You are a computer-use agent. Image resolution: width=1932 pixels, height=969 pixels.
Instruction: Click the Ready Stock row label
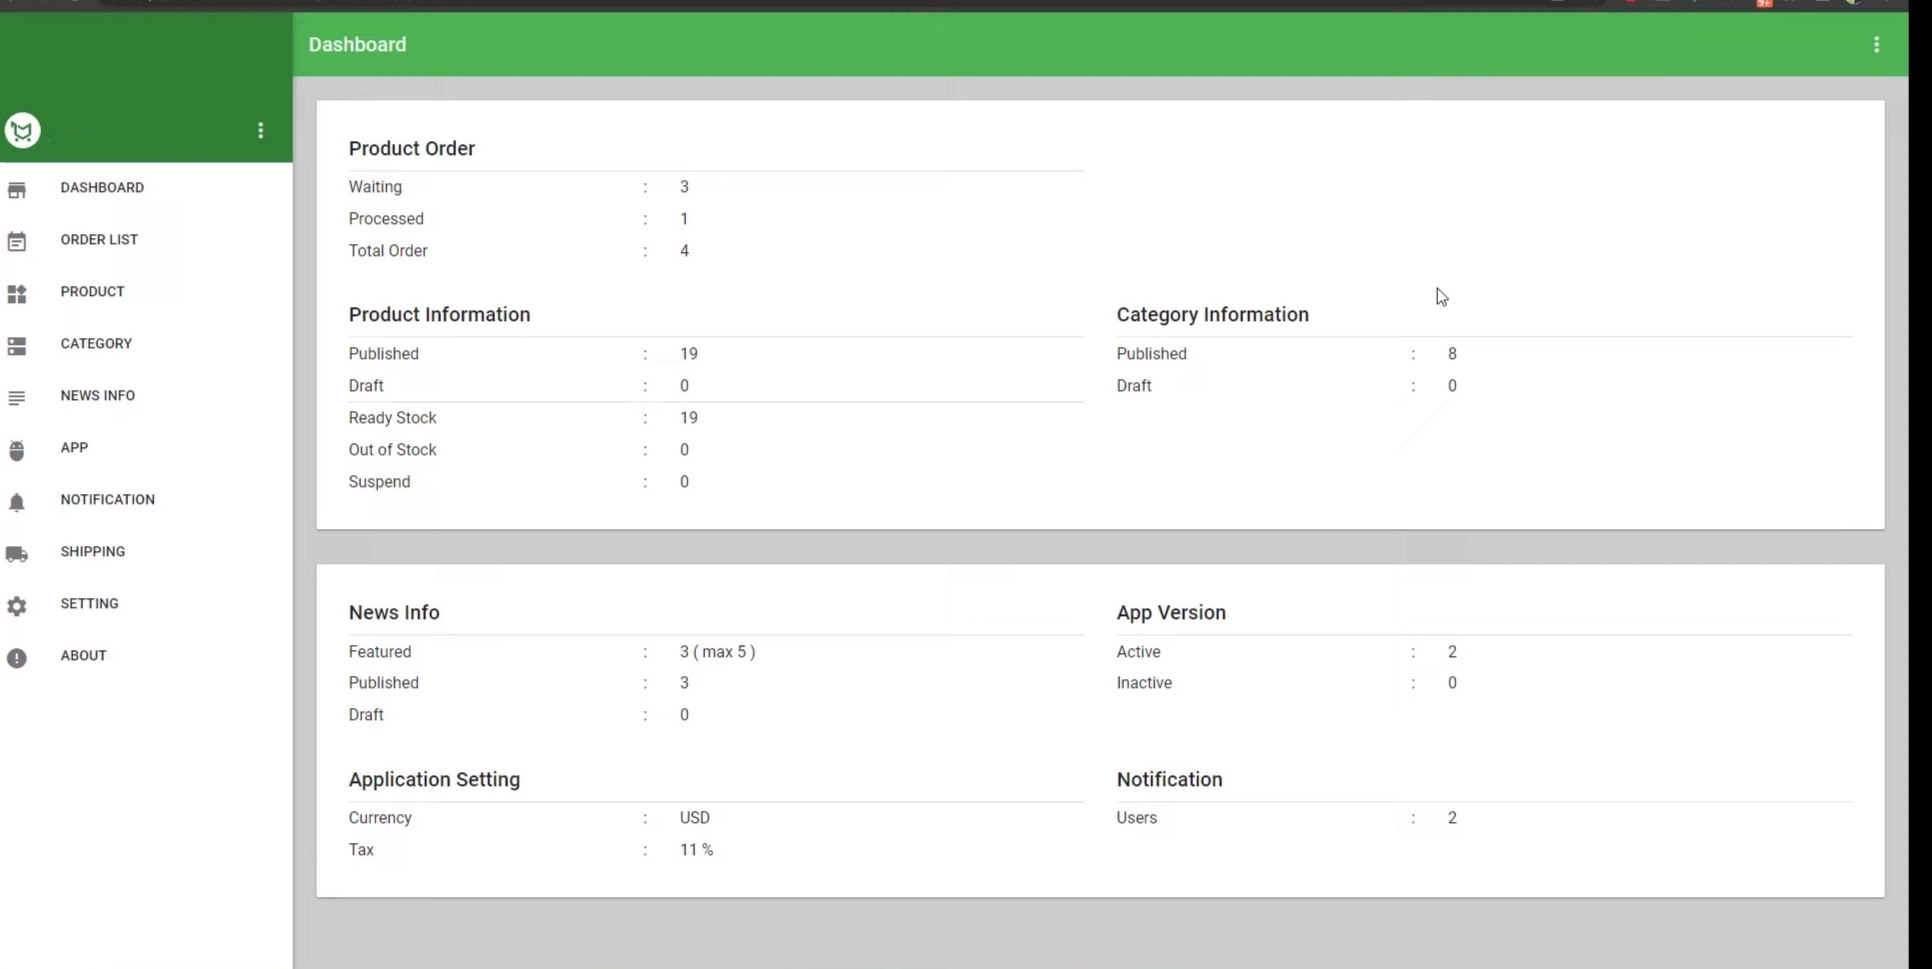392,418
